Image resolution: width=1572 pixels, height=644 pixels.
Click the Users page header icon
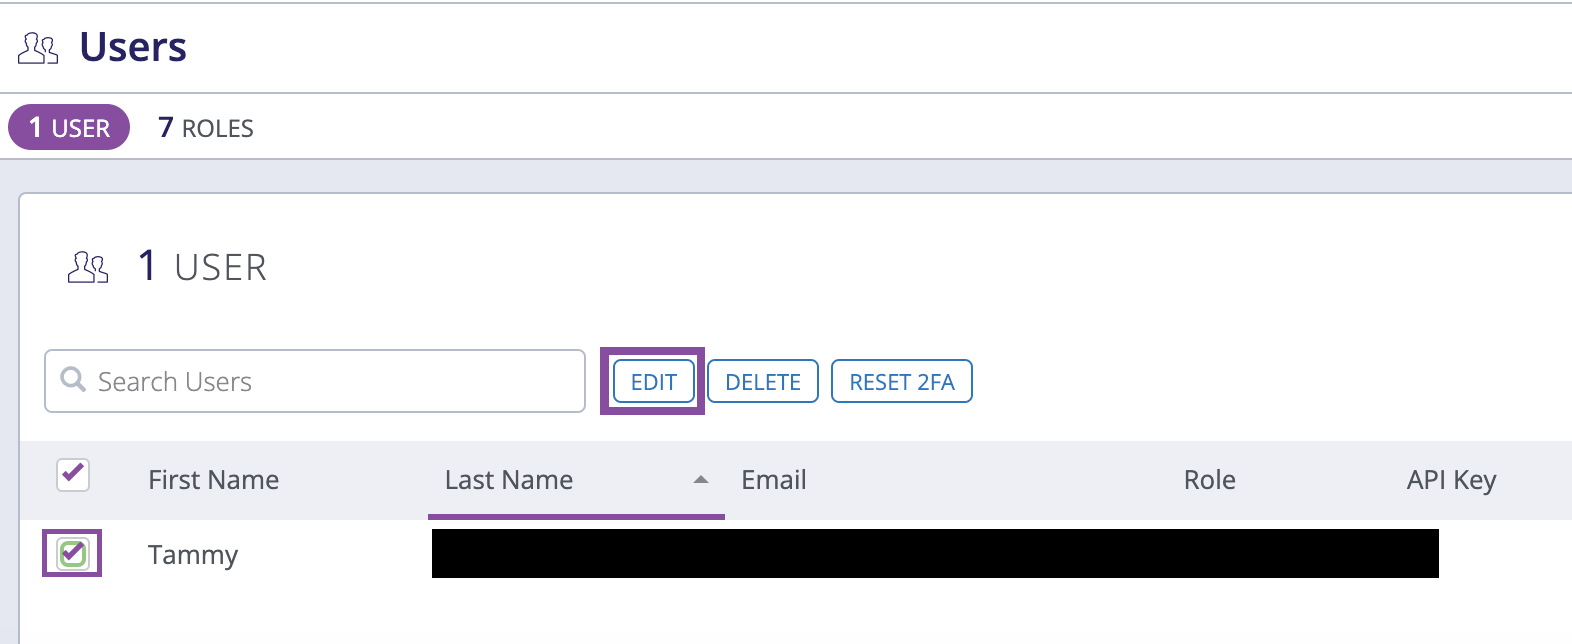38,46
